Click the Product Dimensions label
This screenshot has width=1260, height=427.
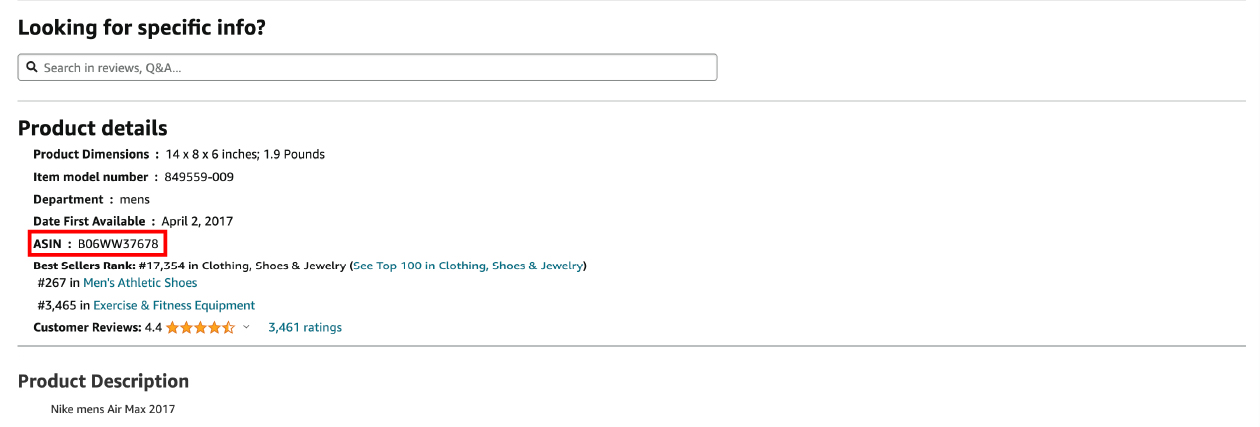pos(92,154)
